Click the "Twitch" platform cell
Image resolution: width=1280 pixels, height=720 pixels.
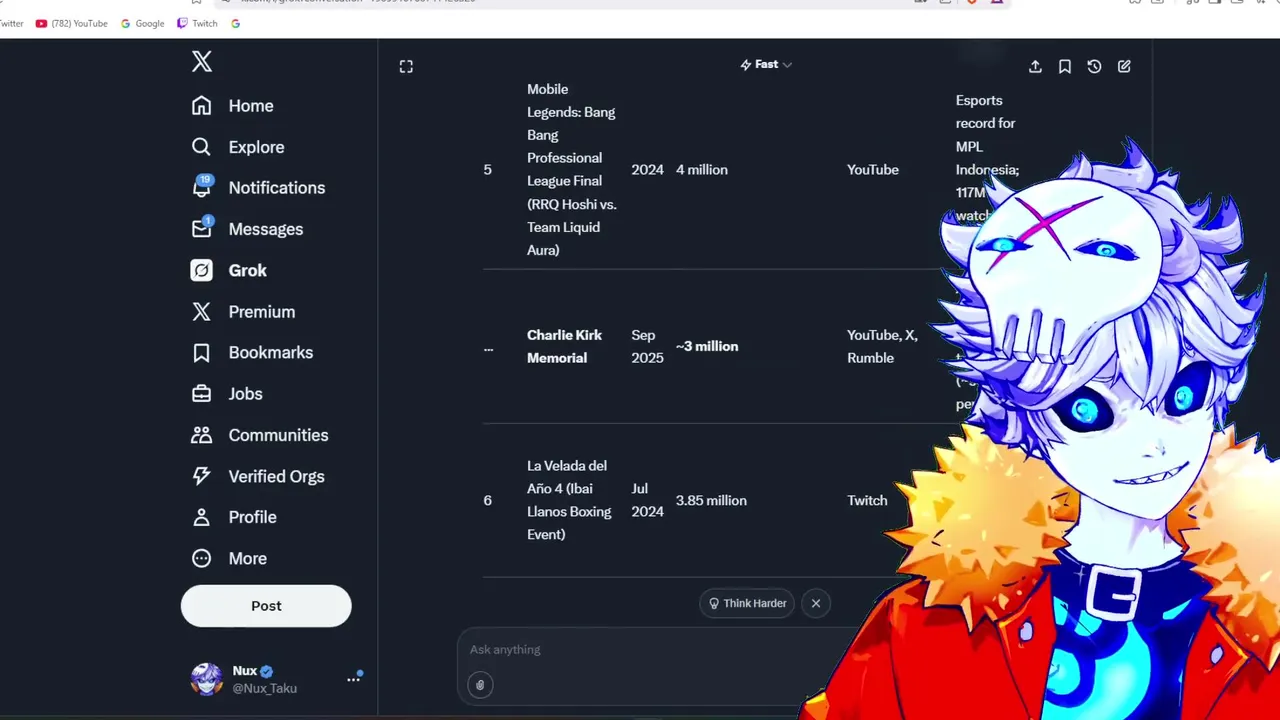tap(867, 500)
